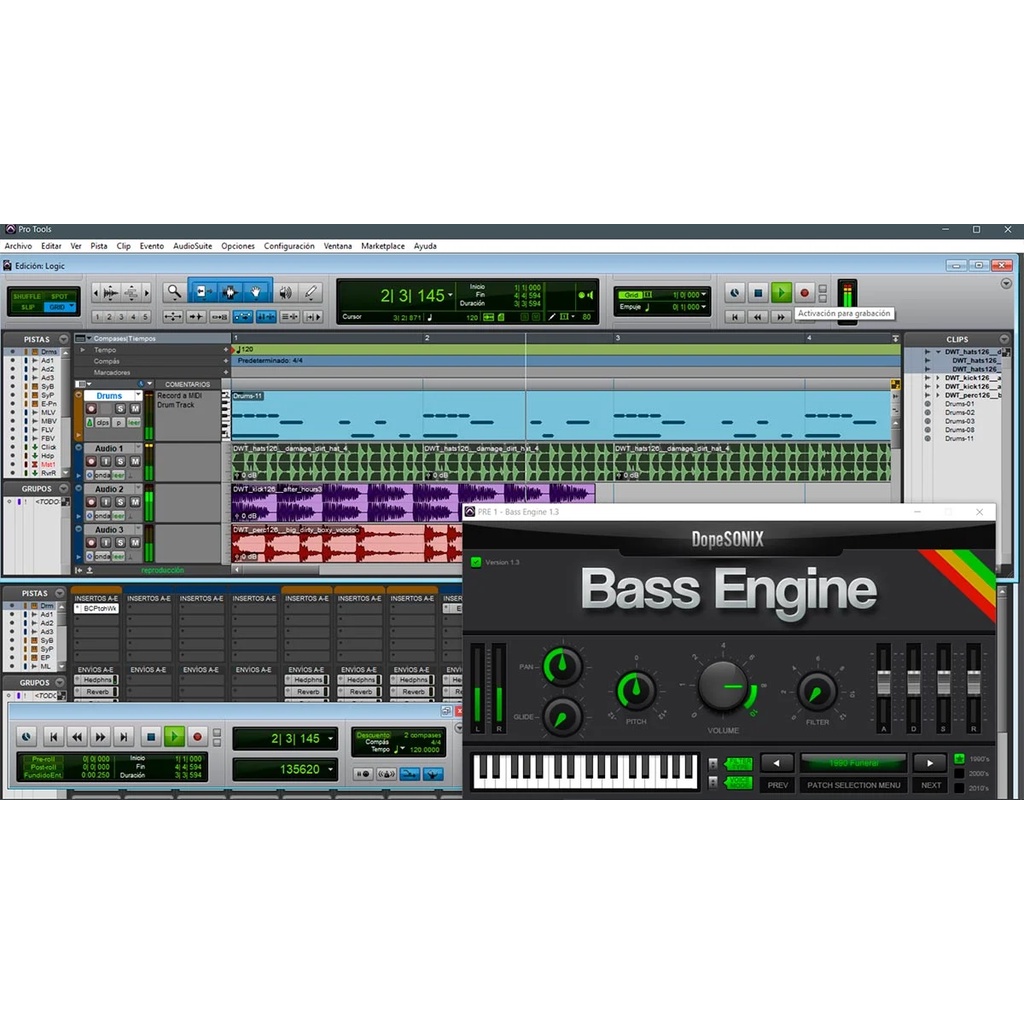
Task: Click PREV patch button in Bass Engine
Action: click(x=777, y=785)
